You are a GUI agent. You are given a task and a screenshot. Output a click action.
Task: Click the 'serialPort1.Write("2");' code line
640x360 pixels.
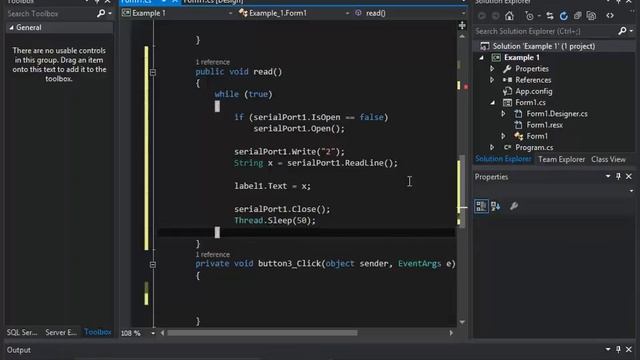289,151
